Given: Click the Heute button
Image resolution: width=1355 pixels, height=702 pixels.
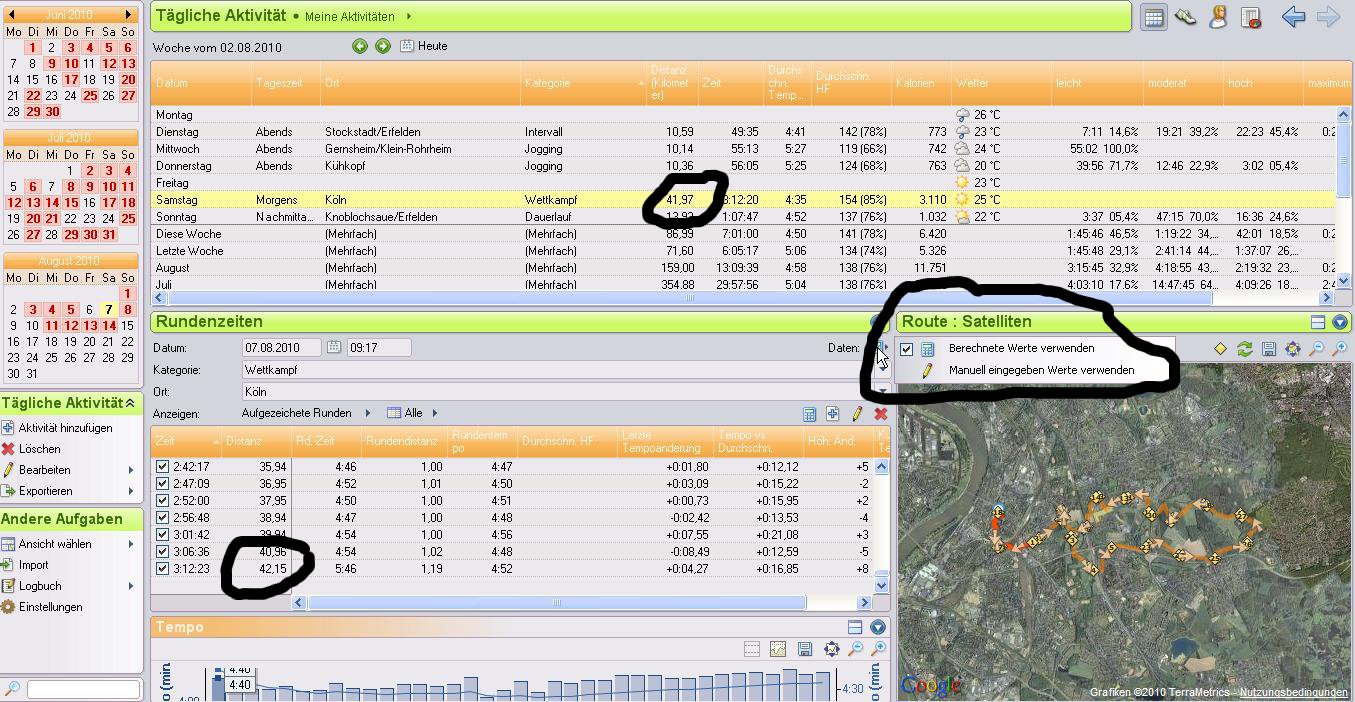Looking at the screenshot, I should click(424, 46).
